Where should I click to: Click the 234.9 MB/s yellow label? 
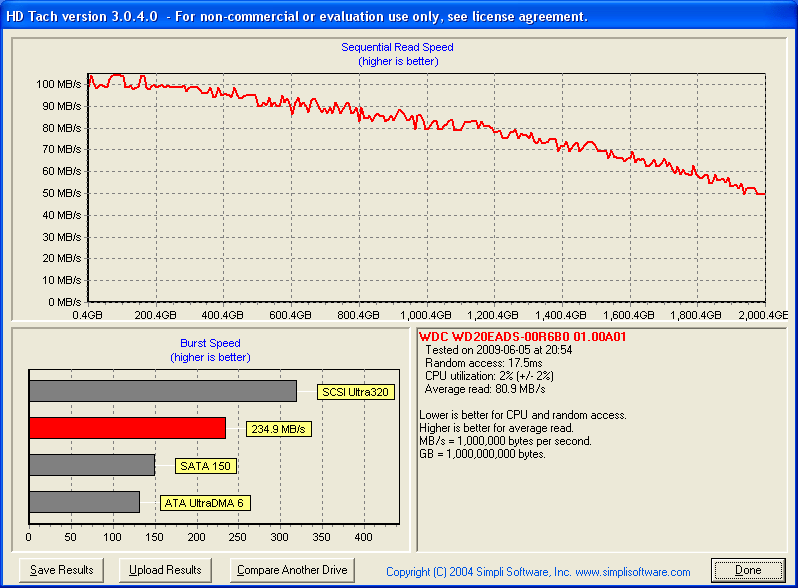279,429
